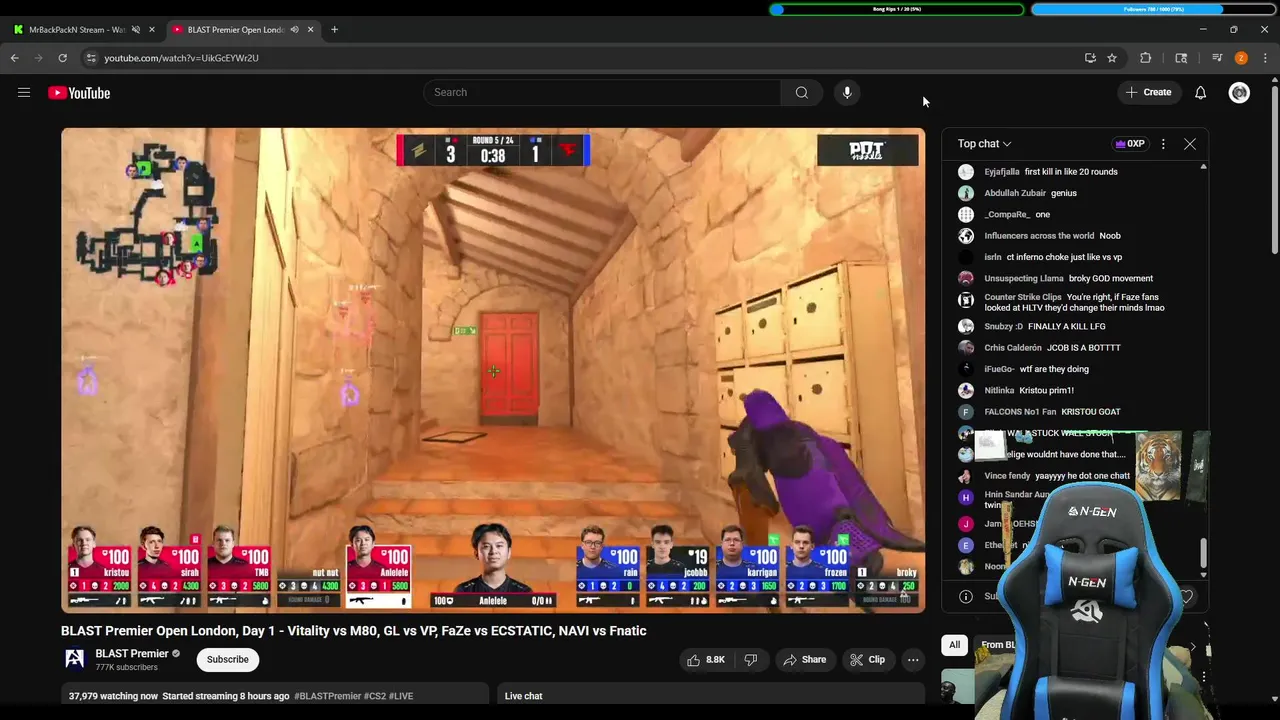The image size is (1280, 720).
Task: Click the Chrome profile avatar icon
Action: (x=1241, y=58)
